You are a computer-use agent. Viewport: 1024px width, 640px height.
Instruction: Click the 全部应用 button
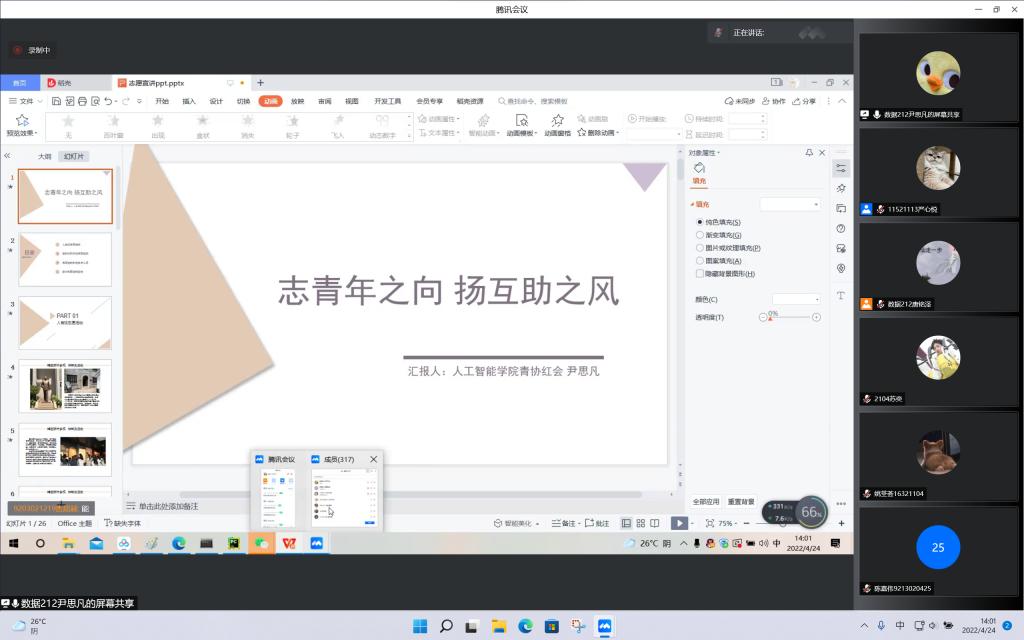(706, 501)
